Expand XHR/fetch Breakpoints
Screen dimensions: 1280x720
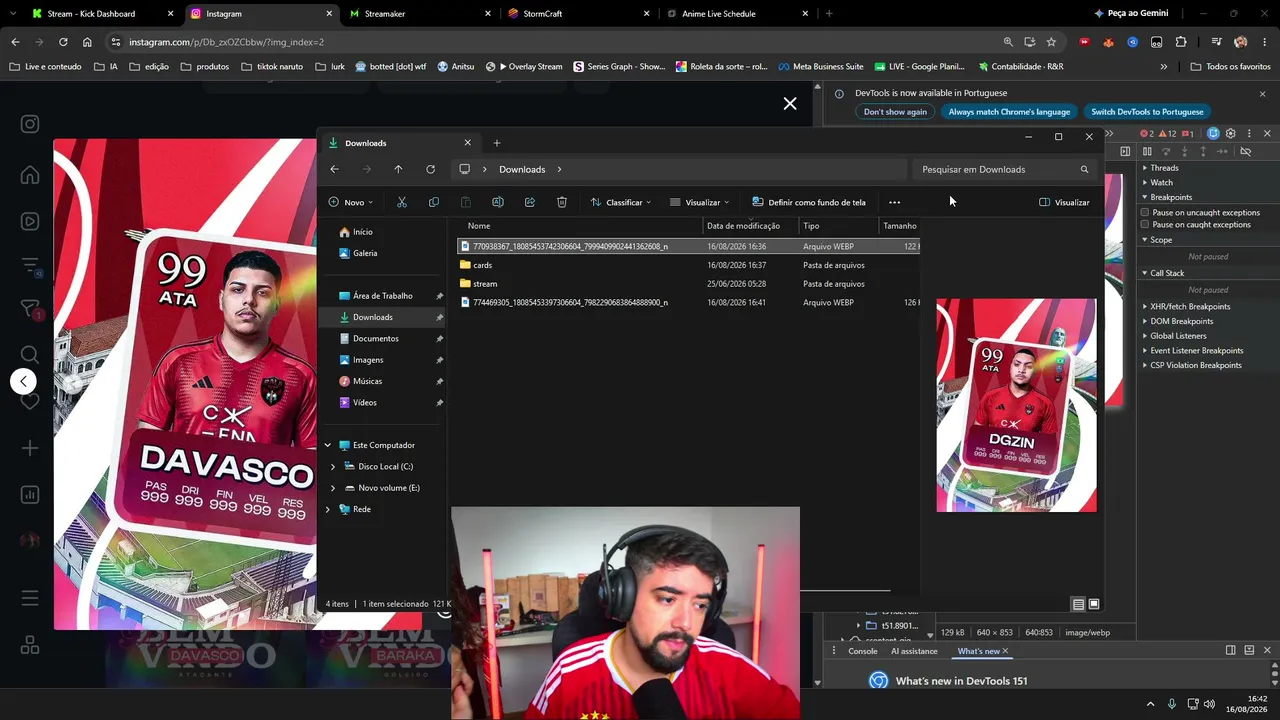(1190, 307)
